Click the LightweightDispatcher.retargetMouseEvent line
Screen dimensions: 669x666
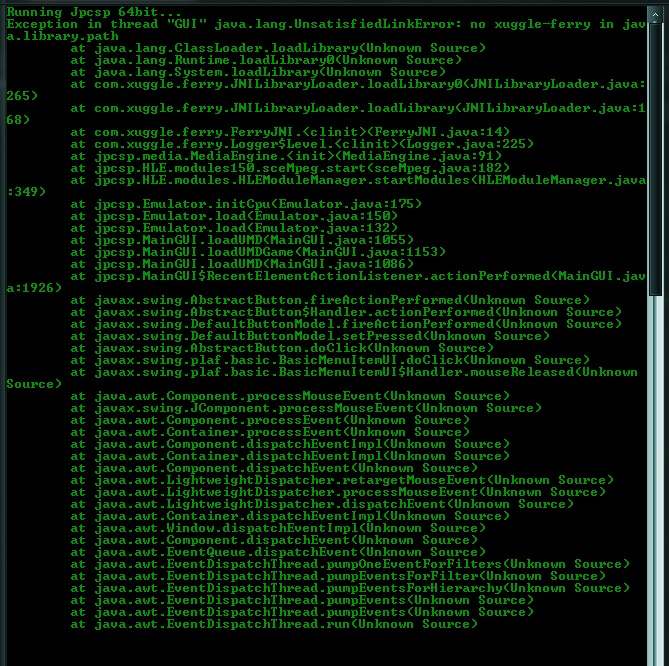coord(342,480)
